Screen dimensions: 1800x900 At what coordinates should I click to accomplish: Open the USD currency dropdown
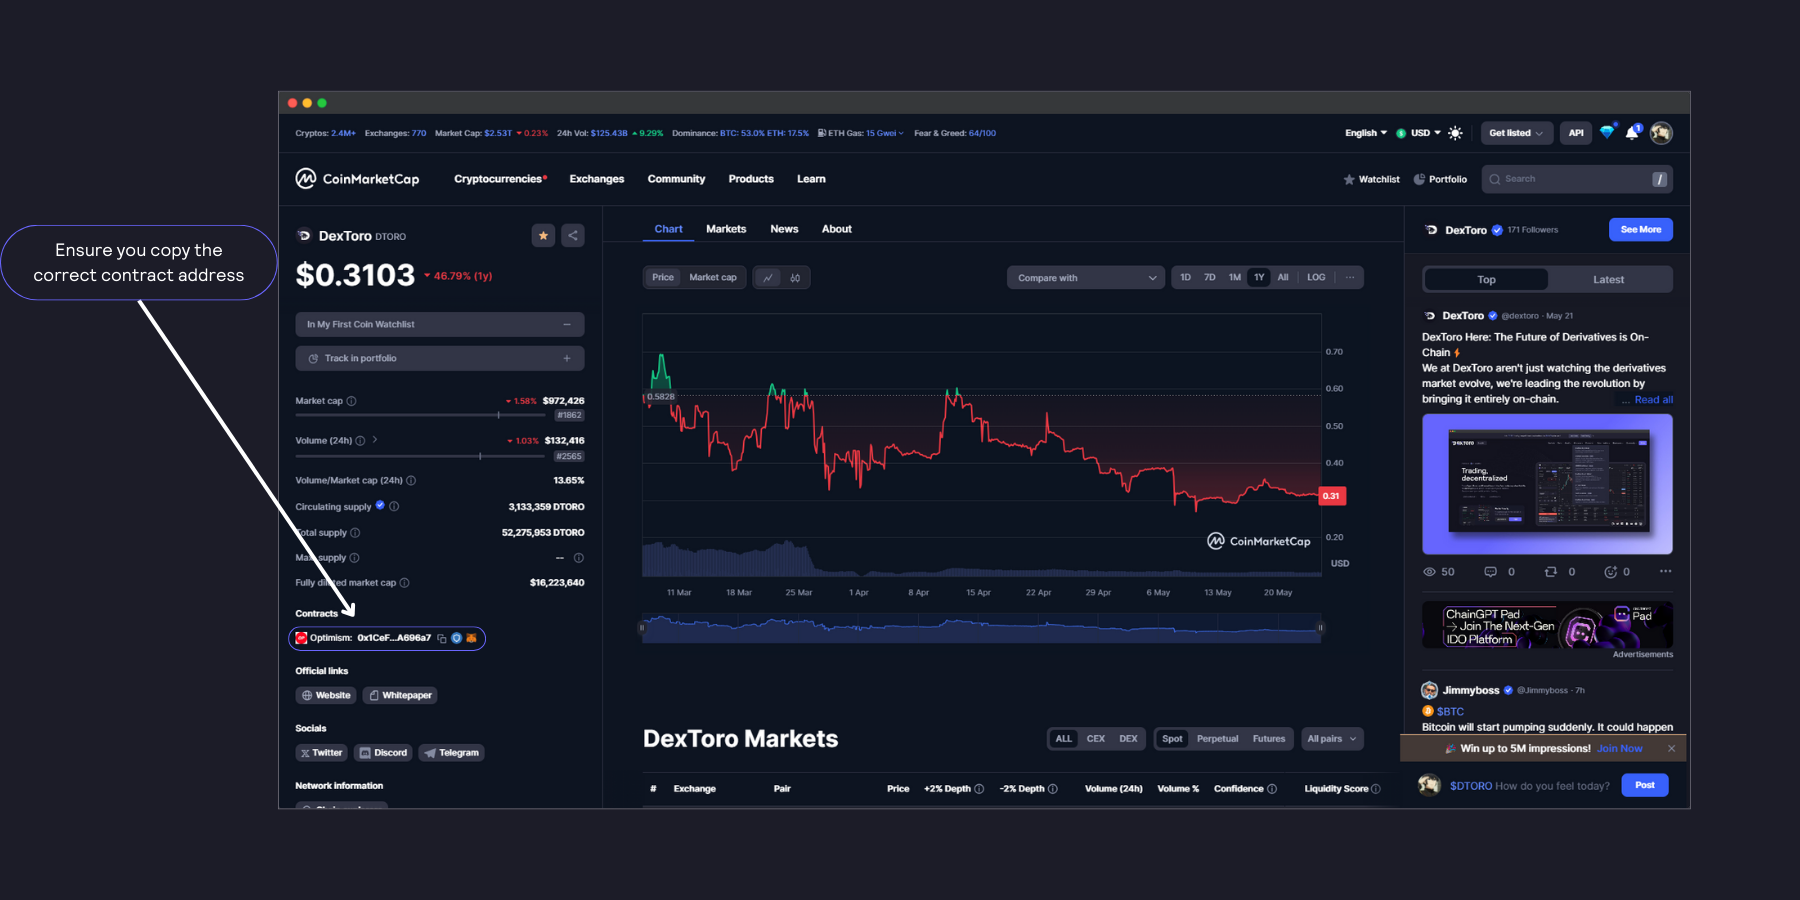[x=1419, y=133]
